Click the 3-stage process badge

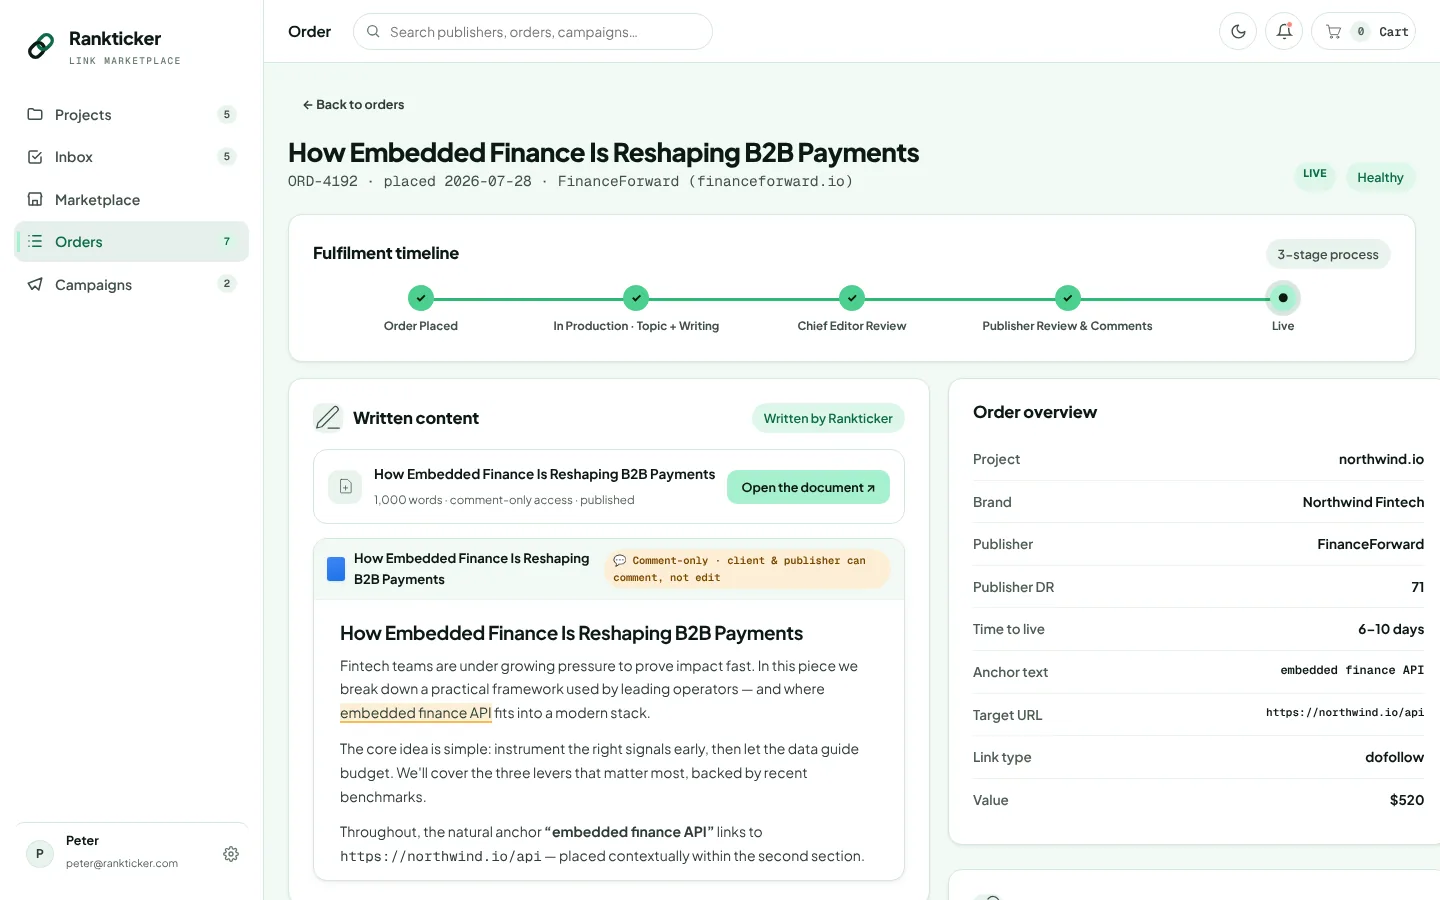click(x=1328, y=255)
